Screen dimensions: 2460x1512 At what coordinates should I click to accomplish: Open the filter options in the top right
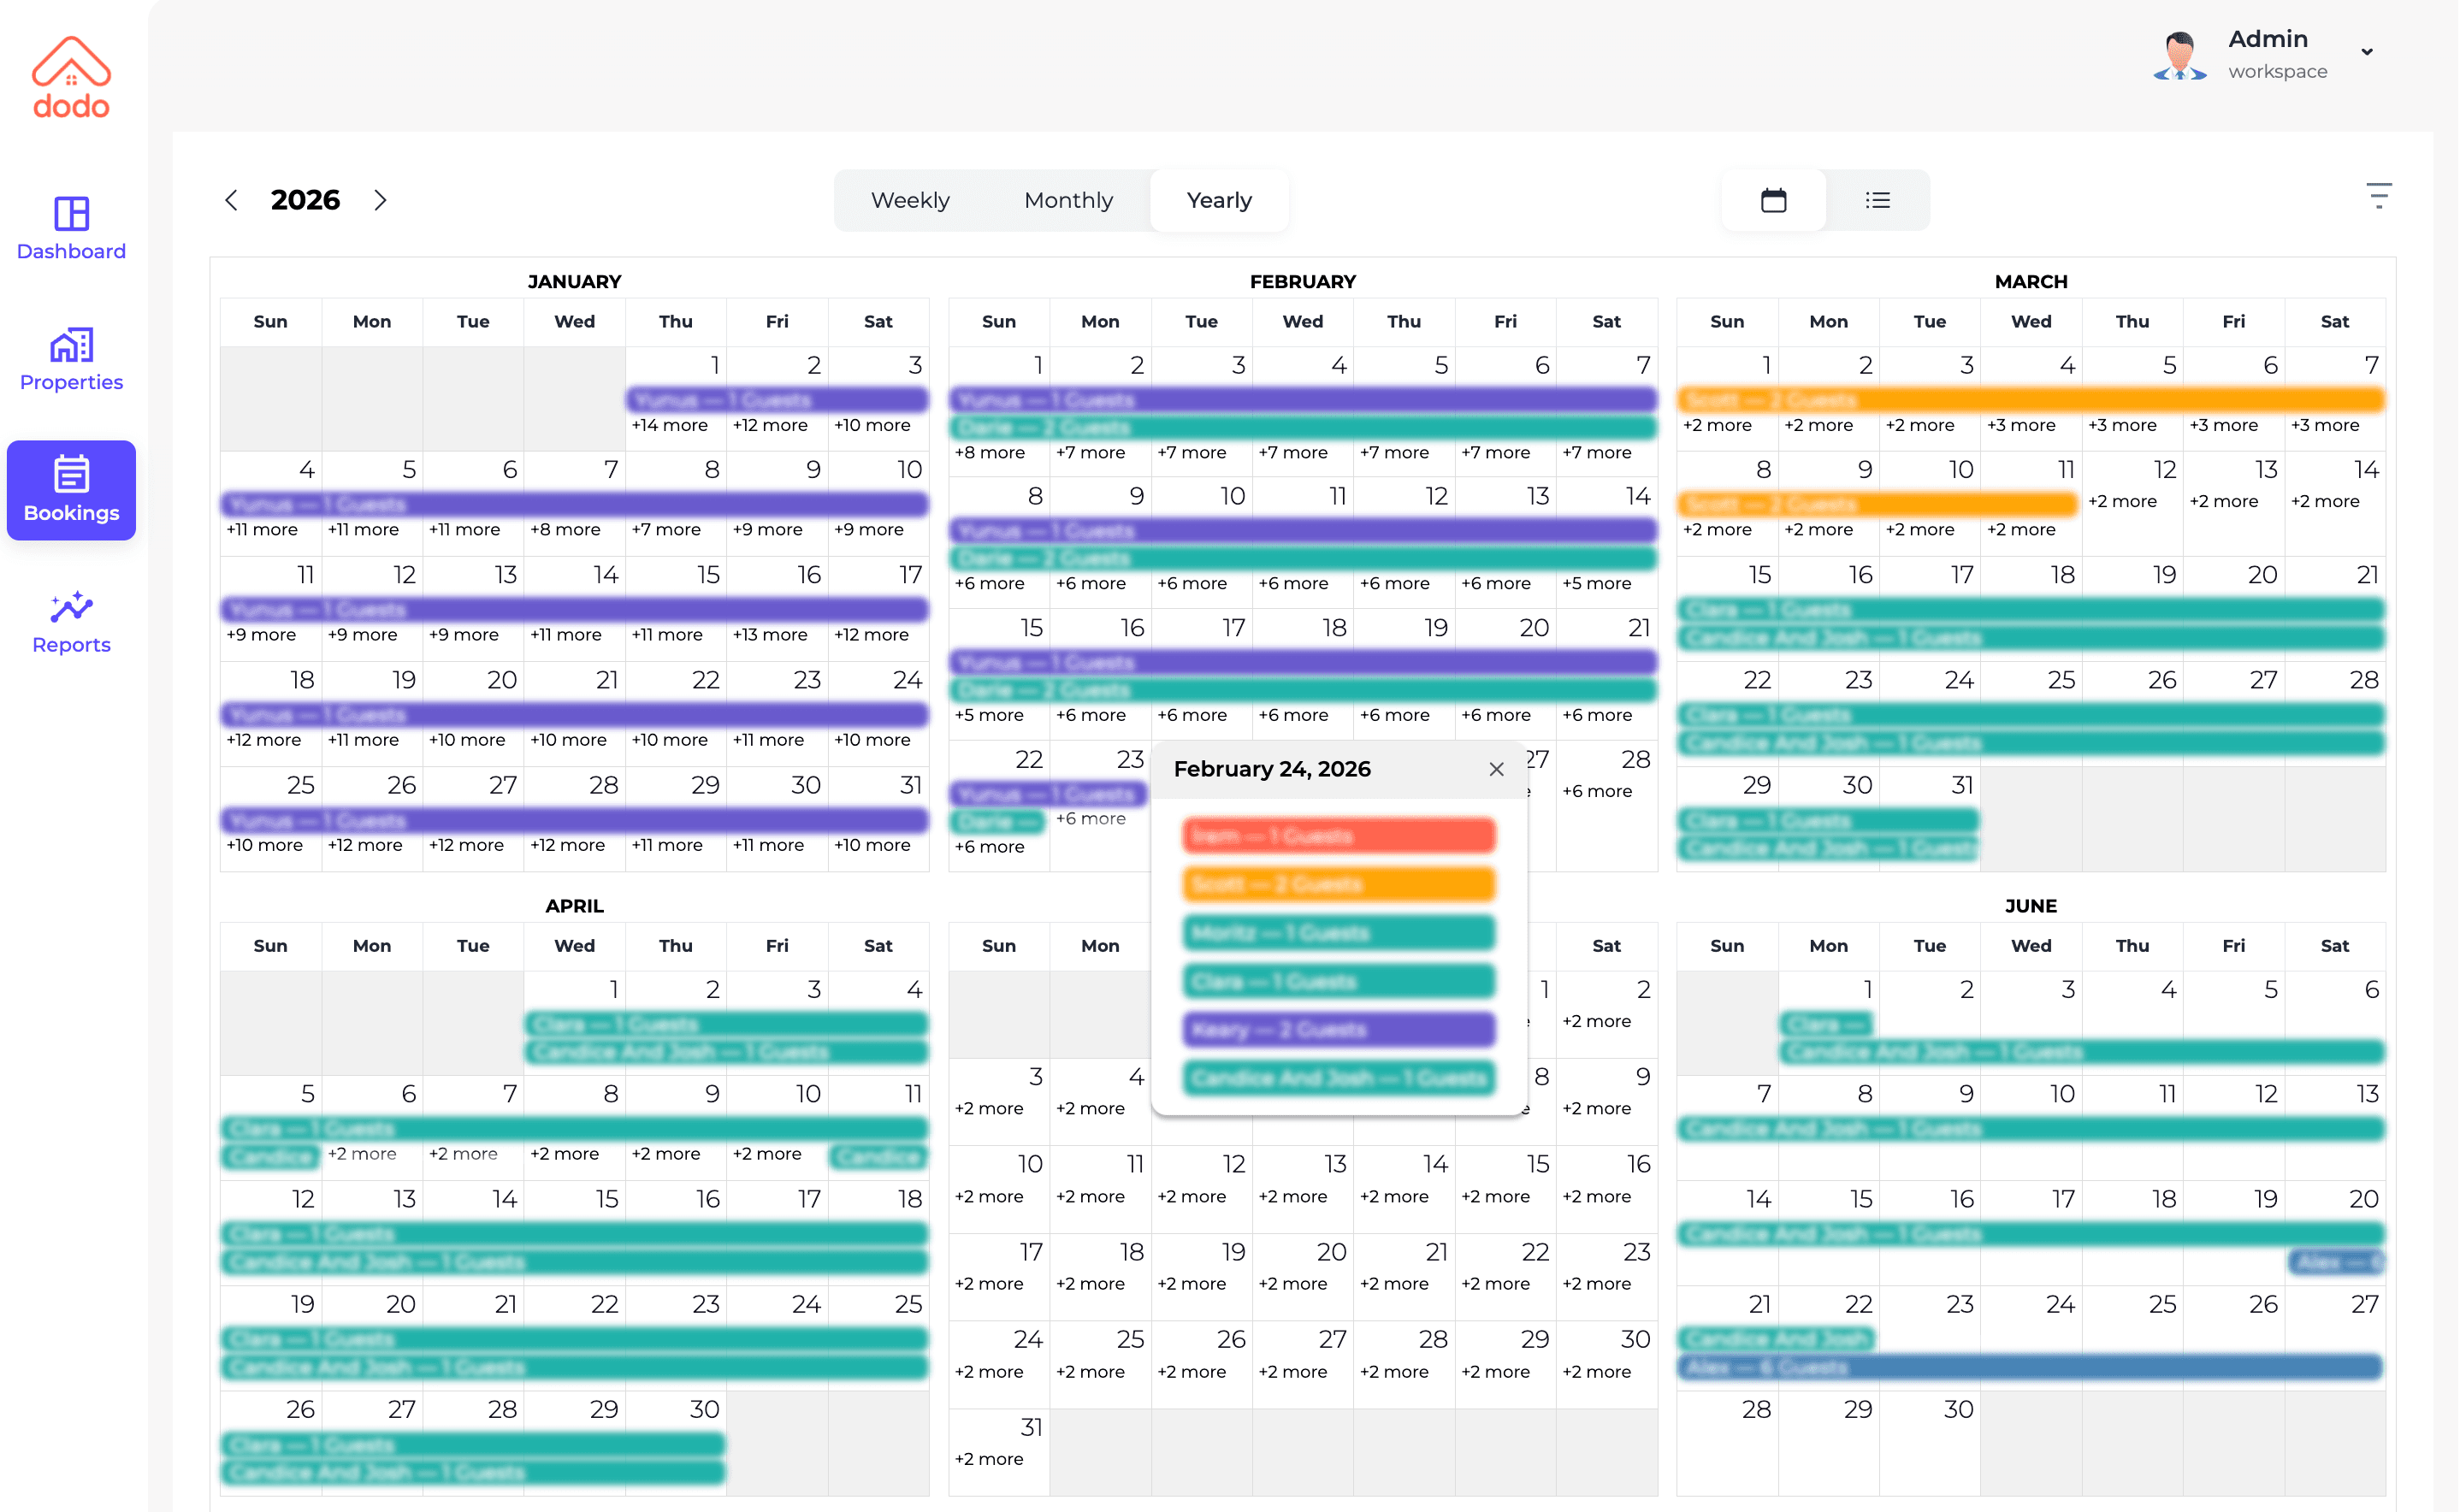point(2379,196)
